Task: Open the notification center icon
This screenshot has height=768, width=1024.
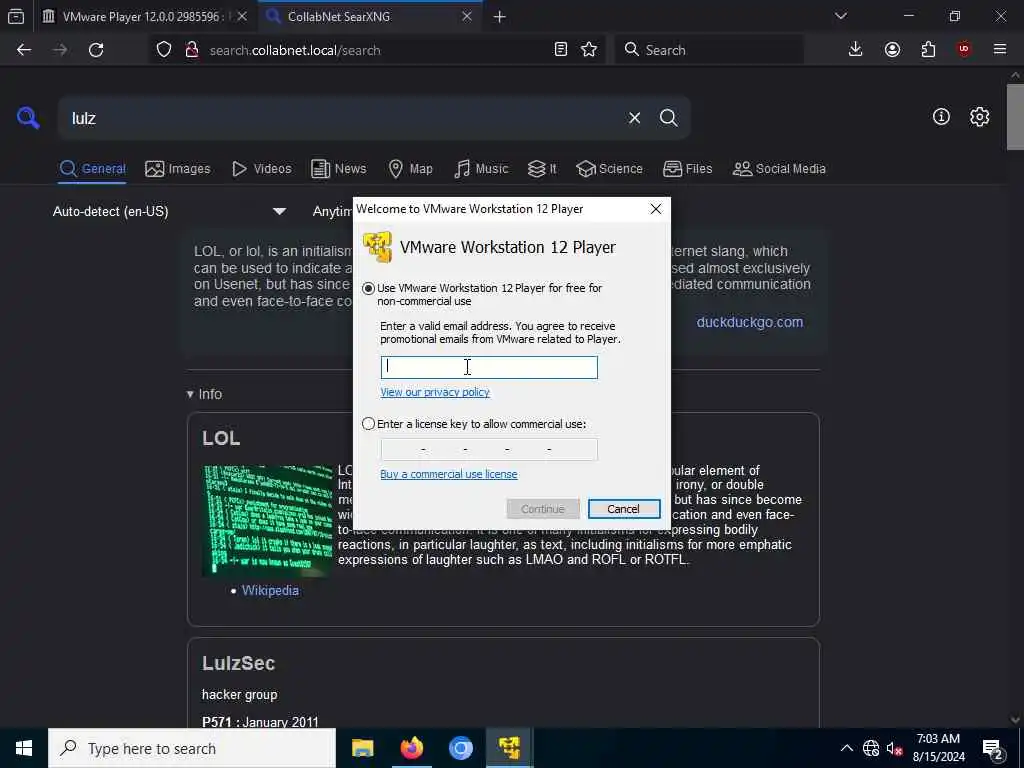Action: click(993, 749)
